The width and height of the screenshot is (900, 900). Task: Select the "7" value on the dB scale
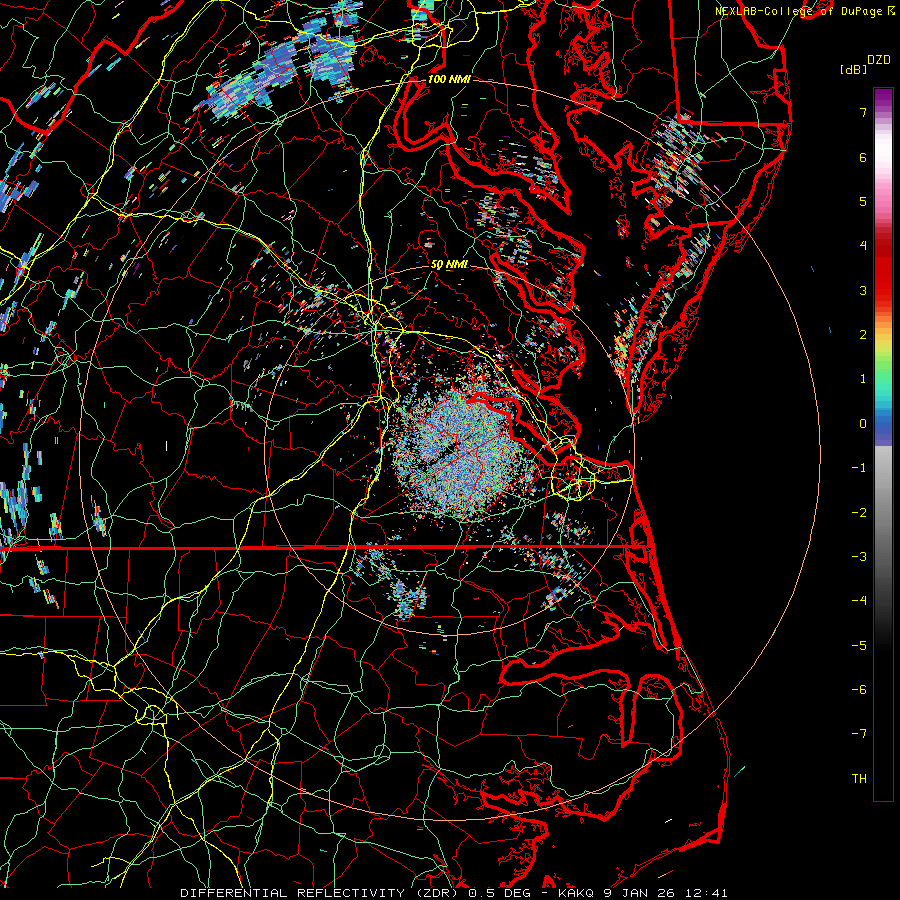click(x=863, y=112)
